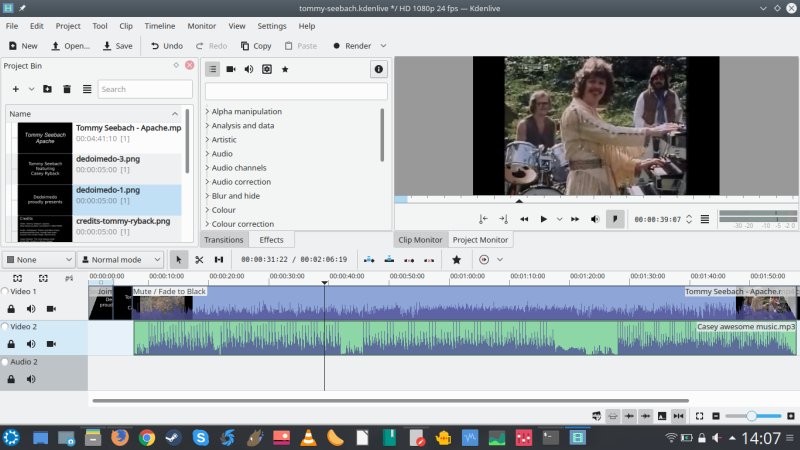Mute the Audio 2 track

31,379
